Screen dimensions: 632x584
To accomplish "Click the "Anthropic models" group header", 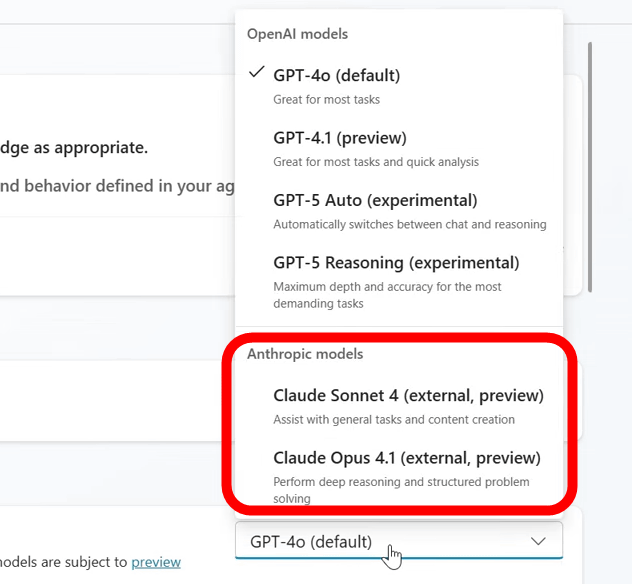I will coord(305,354).
